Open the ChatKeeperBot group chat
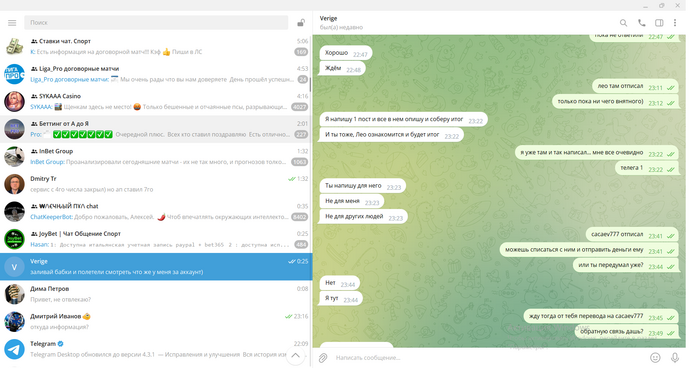 155,212
